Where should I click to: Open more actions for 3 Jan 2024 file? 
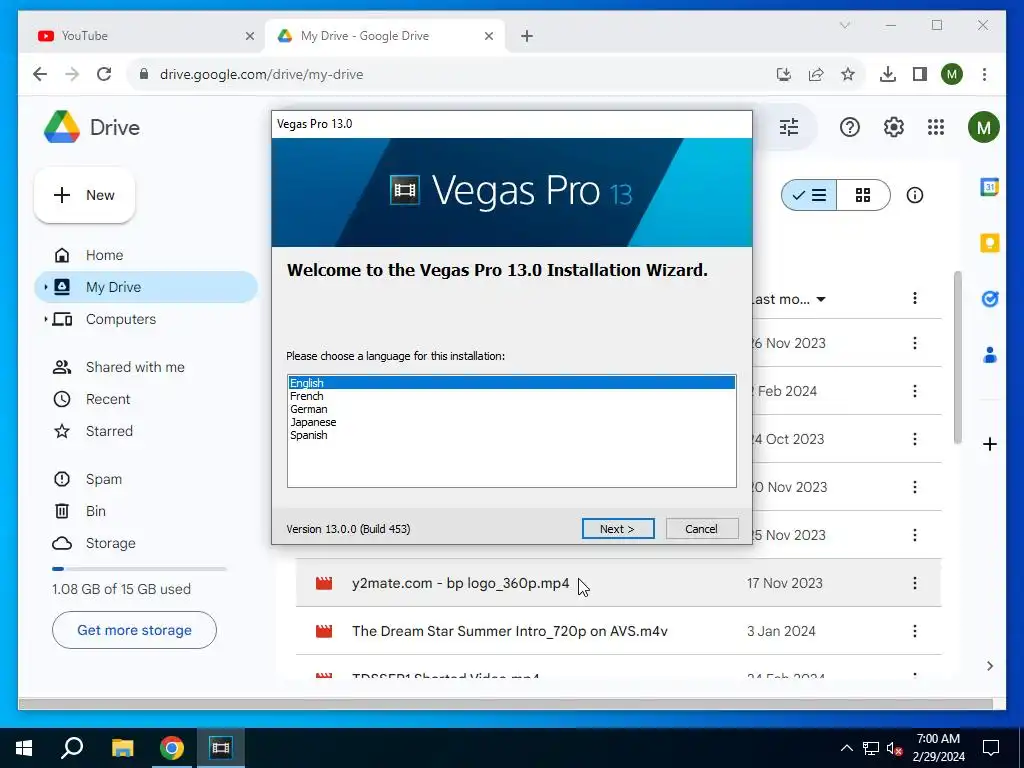pos(914,631)
